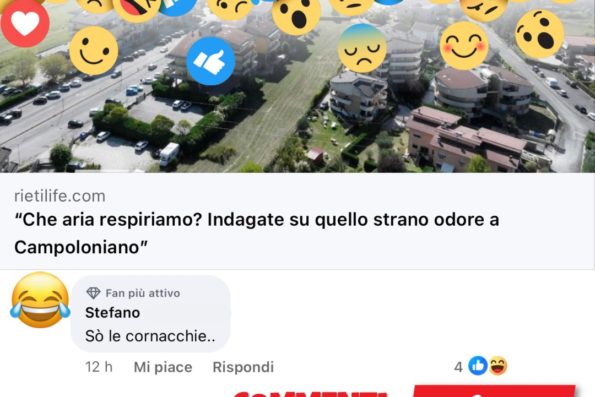Click the diamond top fan badge icon
This screenshot has height=397, width=595.
click(93, 293)
